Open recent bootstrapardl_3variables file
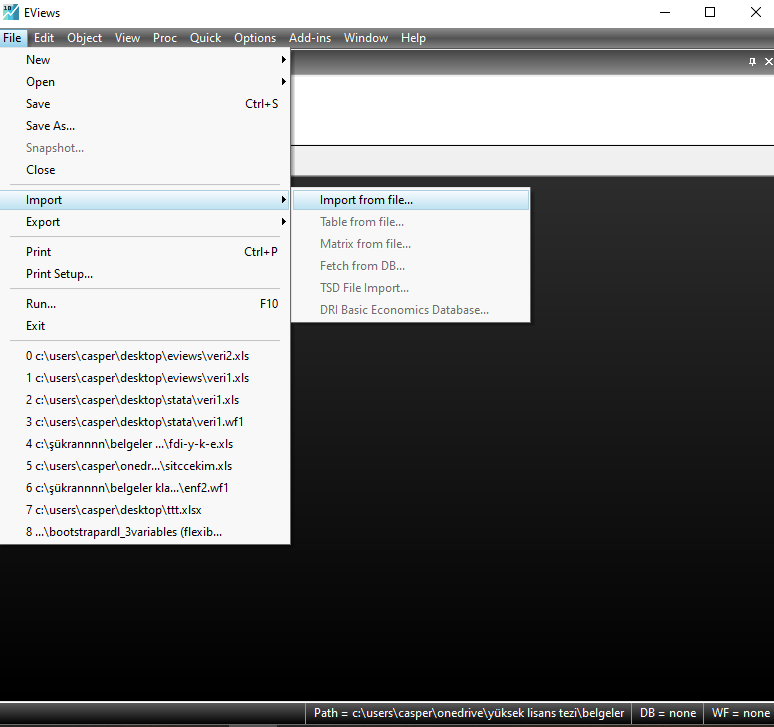 point(145,532)
